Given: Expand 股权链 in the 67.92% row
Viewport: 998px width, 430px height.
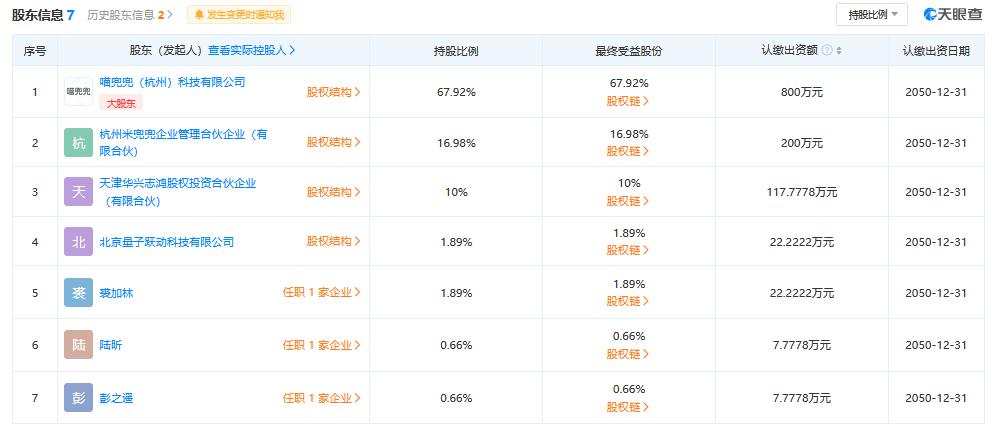Looking at the screenshot, I should point(628,101).
